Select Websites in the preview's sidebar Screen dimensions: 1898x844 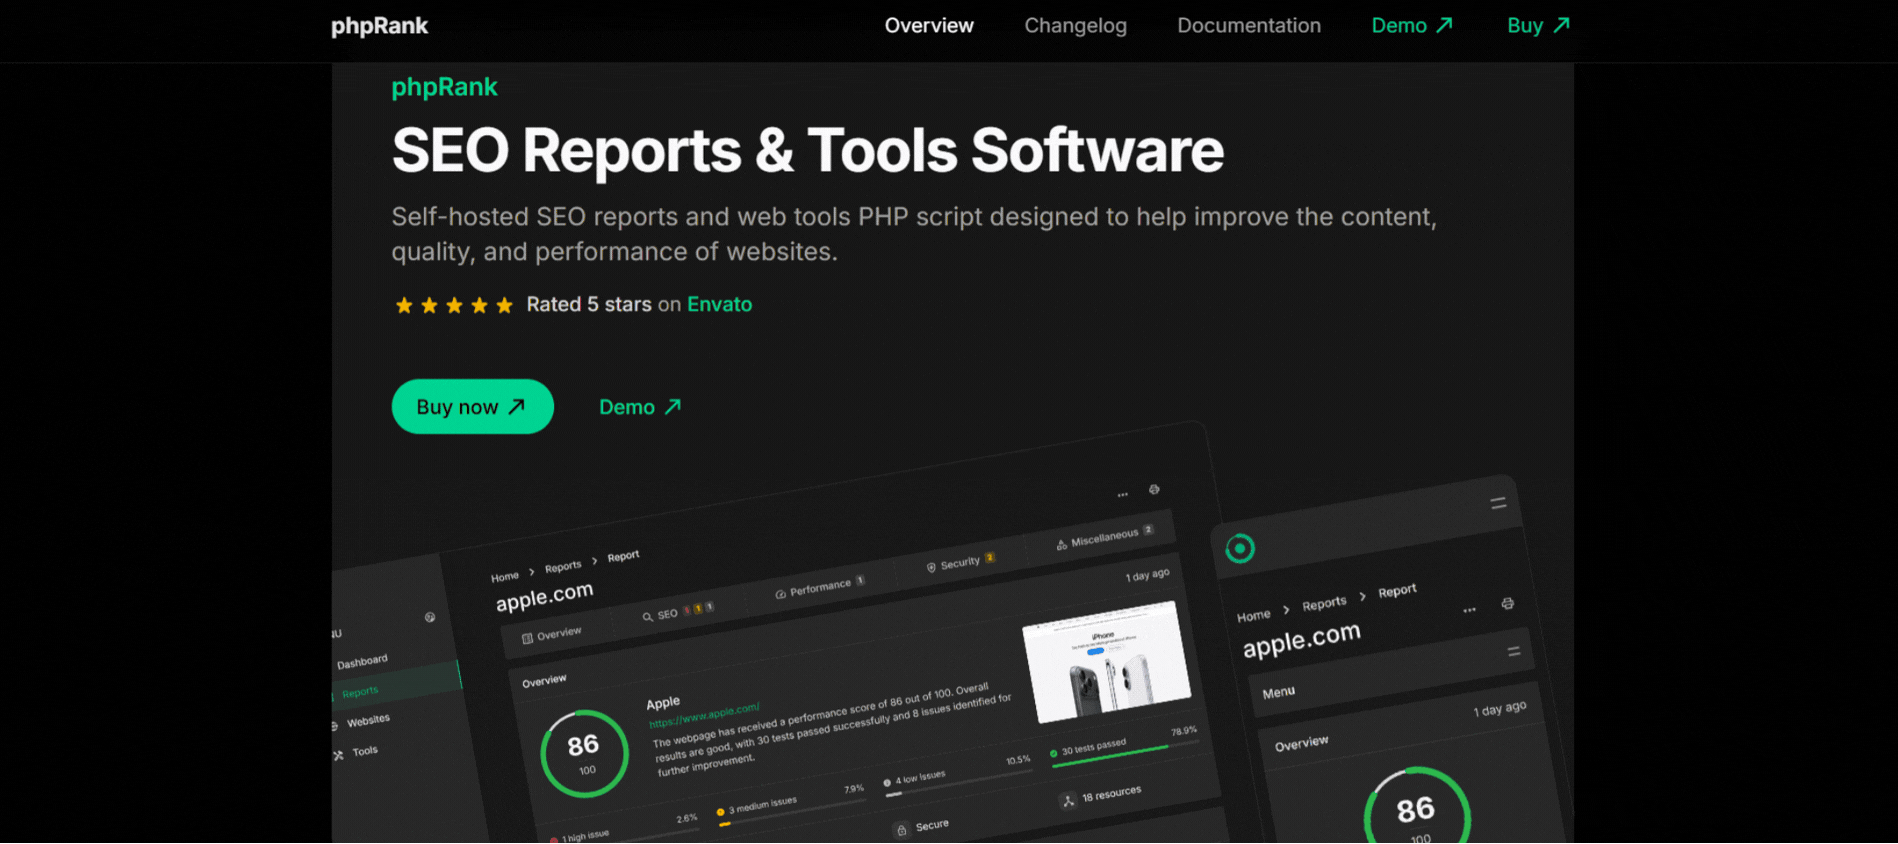point(368,721)
